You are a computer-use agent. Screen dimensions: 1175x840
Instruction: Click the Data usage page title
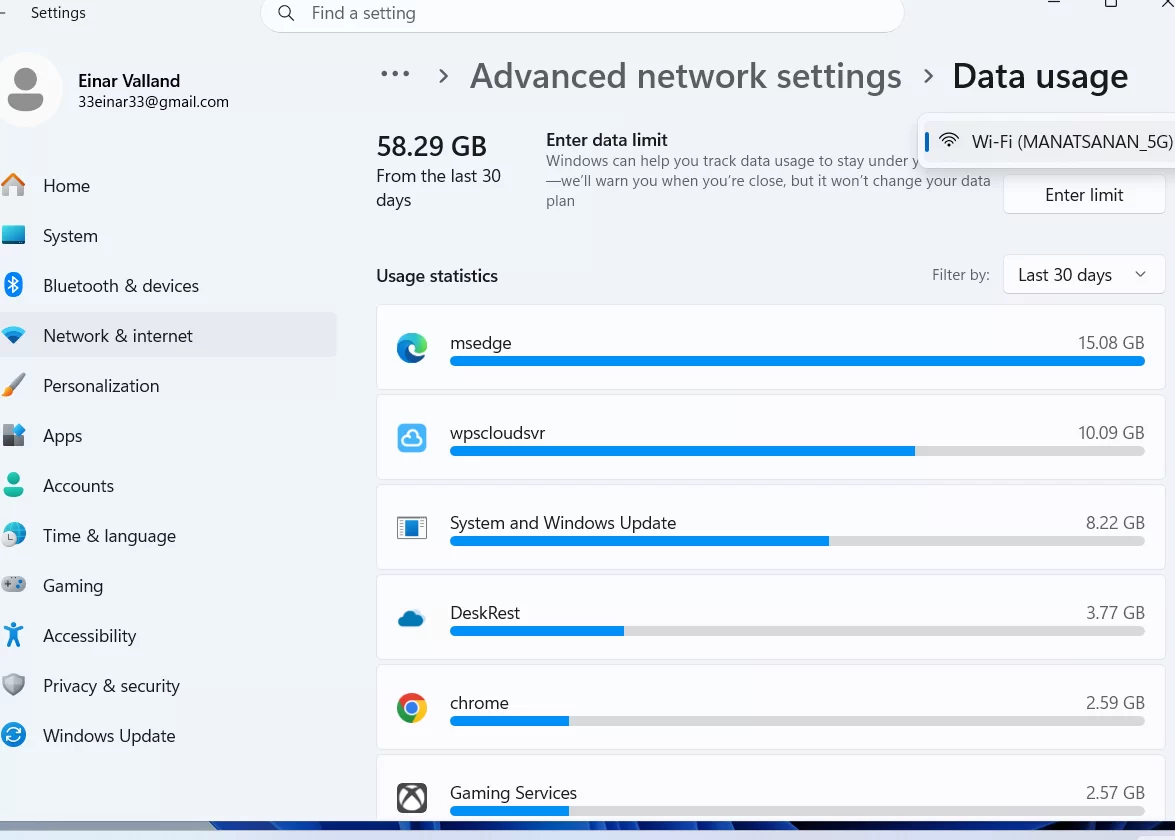click(x=1040, y=76)
